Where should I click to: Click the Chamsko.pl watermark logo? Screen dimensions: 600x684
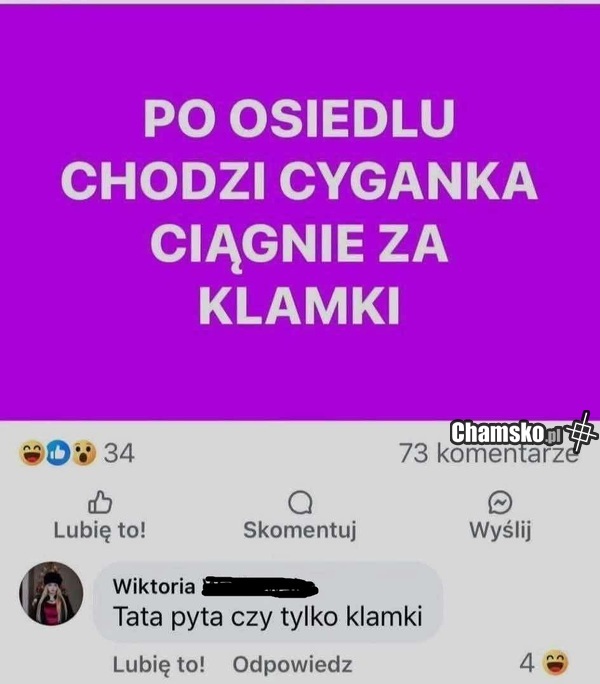coord(505,432)
